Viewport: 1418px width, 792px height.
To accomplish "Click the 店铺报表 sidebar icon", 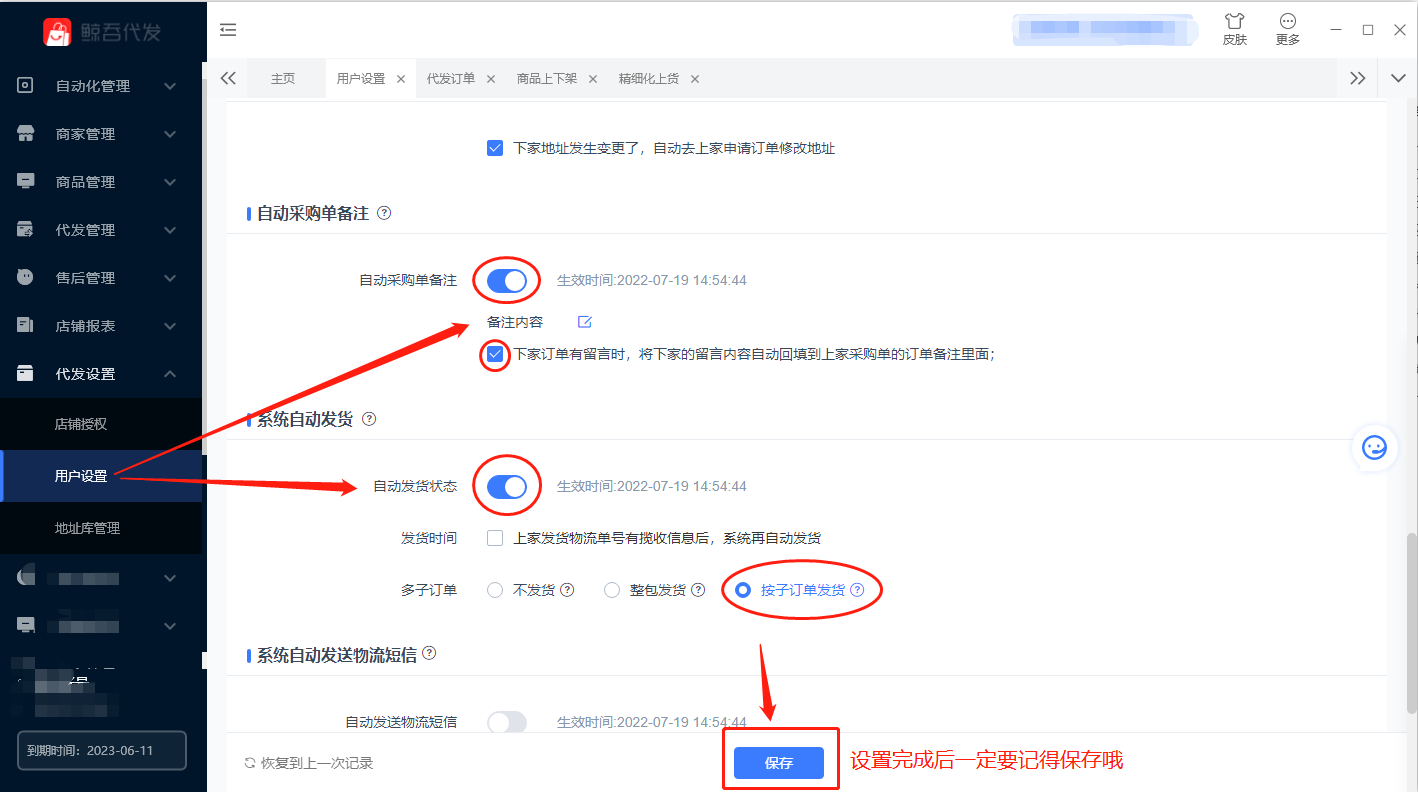I will (26, 326).
